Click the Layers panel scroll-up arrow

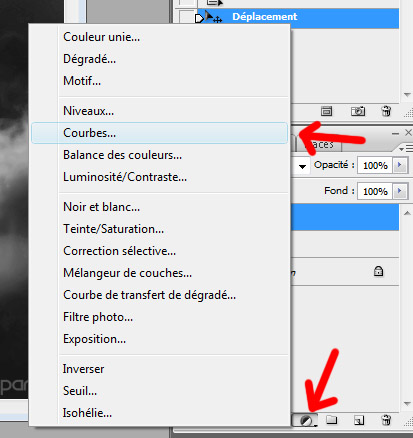coord(407,213)
